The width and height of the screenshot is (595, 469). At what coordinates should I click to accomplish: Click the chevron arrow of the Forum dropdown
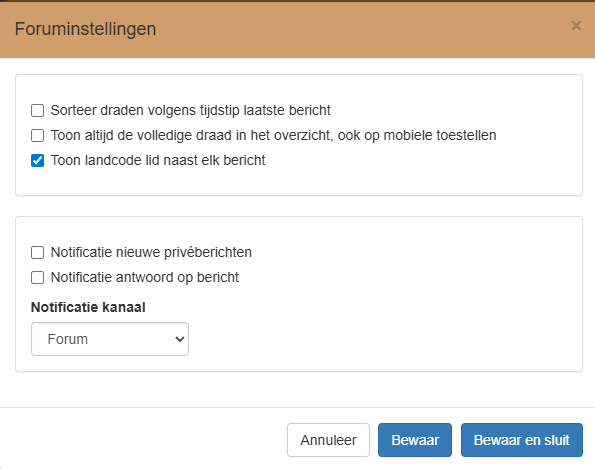tap(179, 339)
